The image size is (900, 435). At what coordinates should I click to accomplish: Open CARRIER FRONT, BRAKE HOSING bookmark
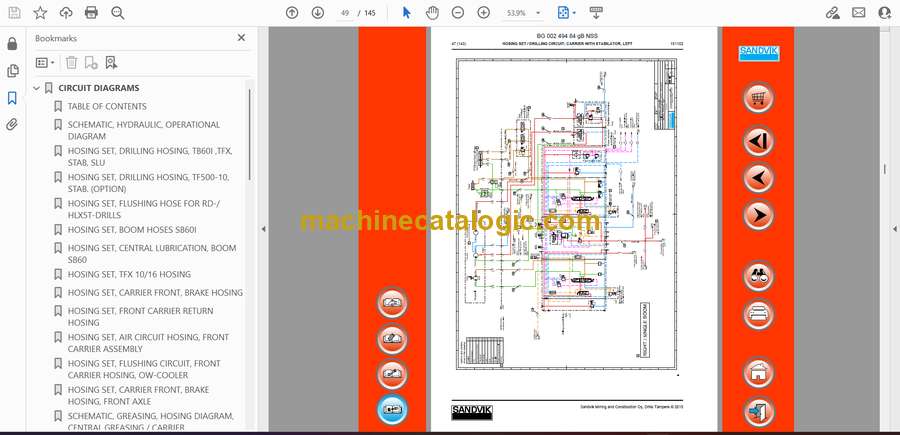coord(155,293)
